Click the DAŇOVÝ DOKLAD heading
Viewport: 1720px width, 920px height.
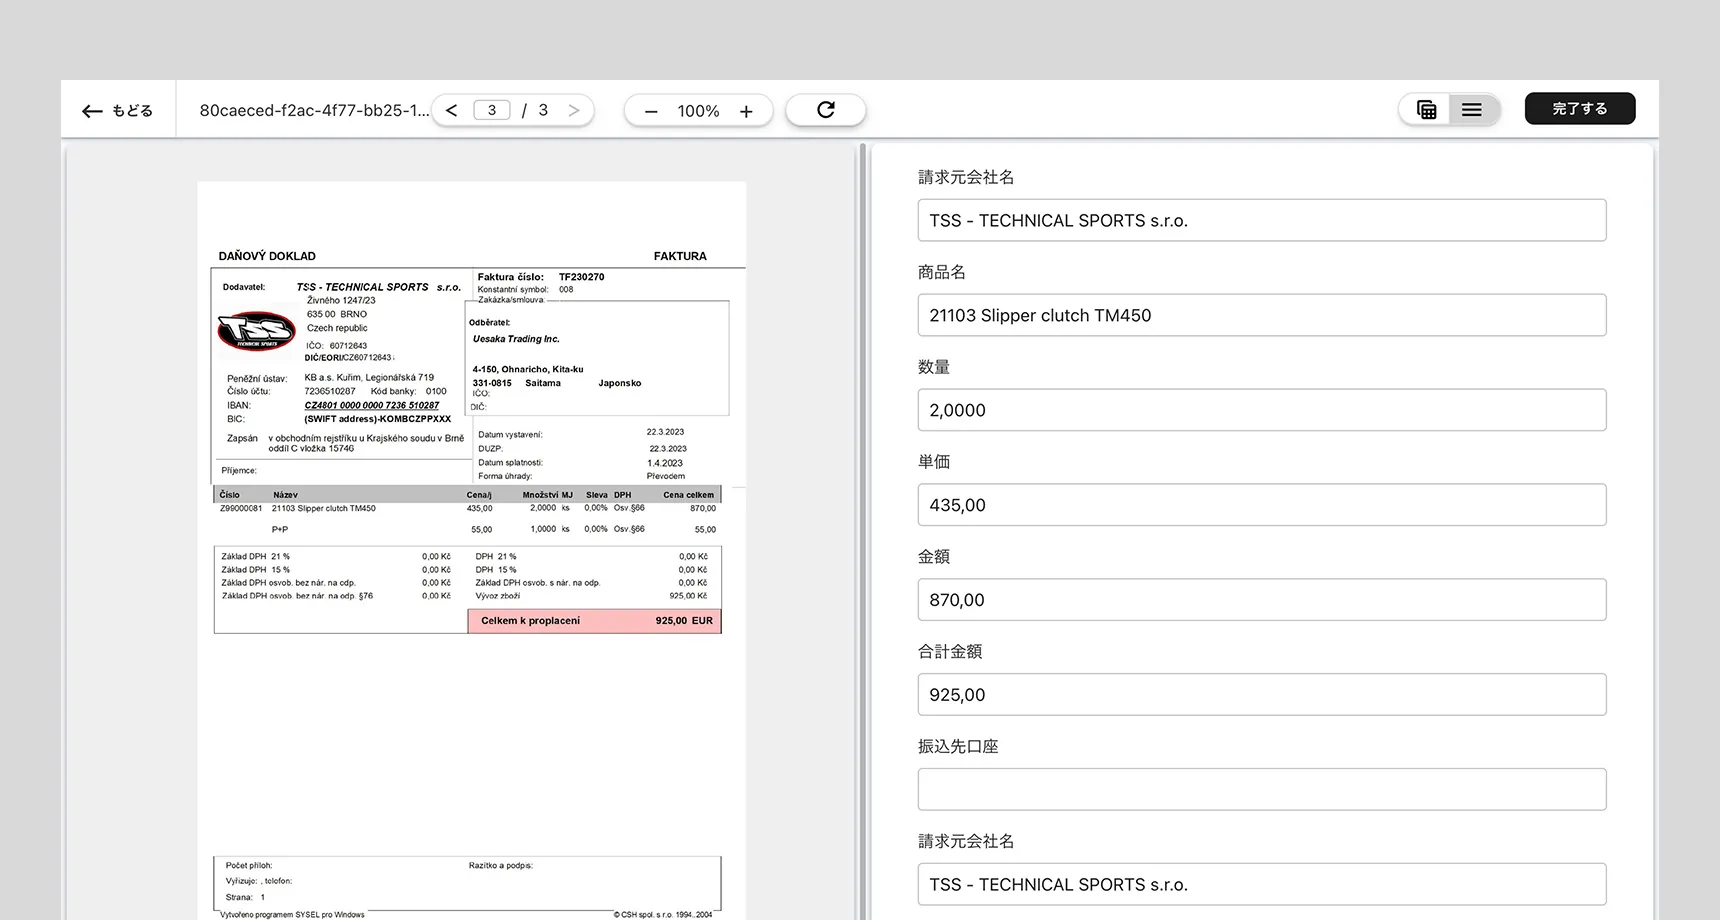pyautogui.click(x=267, y=256)
